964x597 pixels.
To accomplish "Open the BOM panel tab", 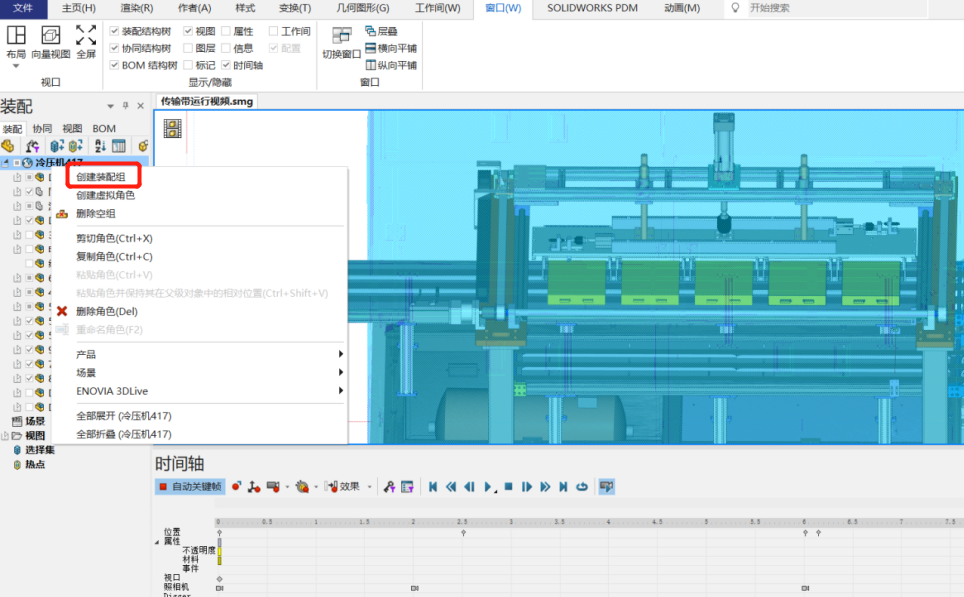I will click(104, 128).
